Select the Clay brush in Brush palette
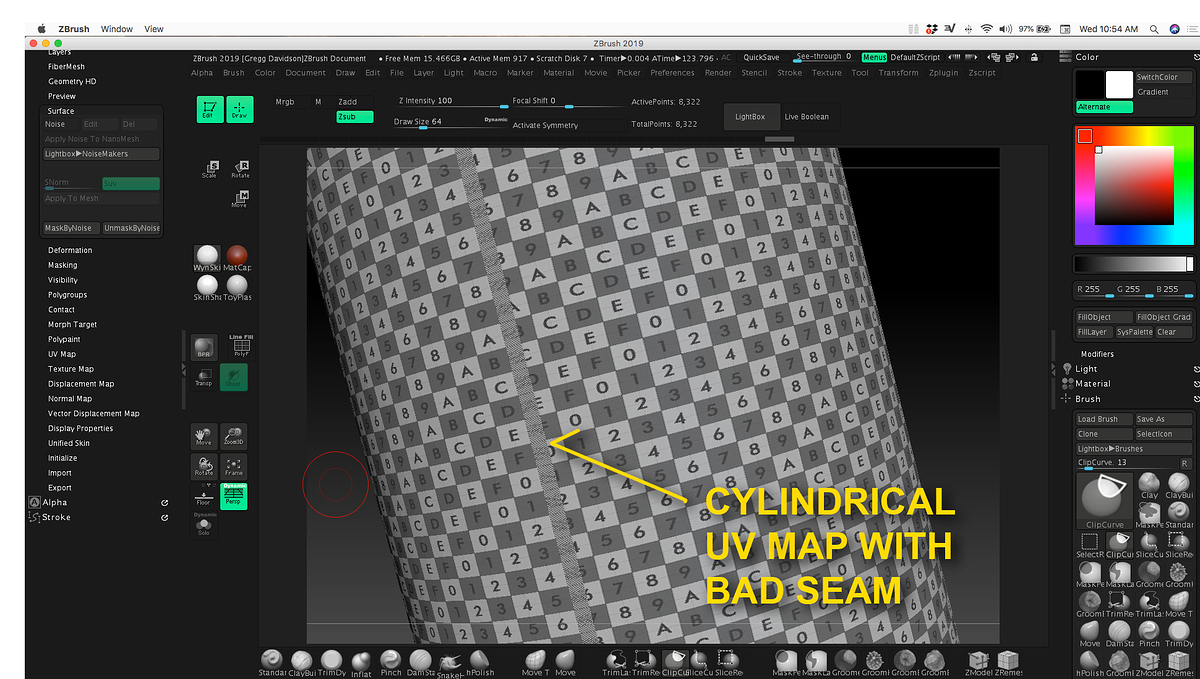Screen dimensions: 1200x679 click(1150, 488)
